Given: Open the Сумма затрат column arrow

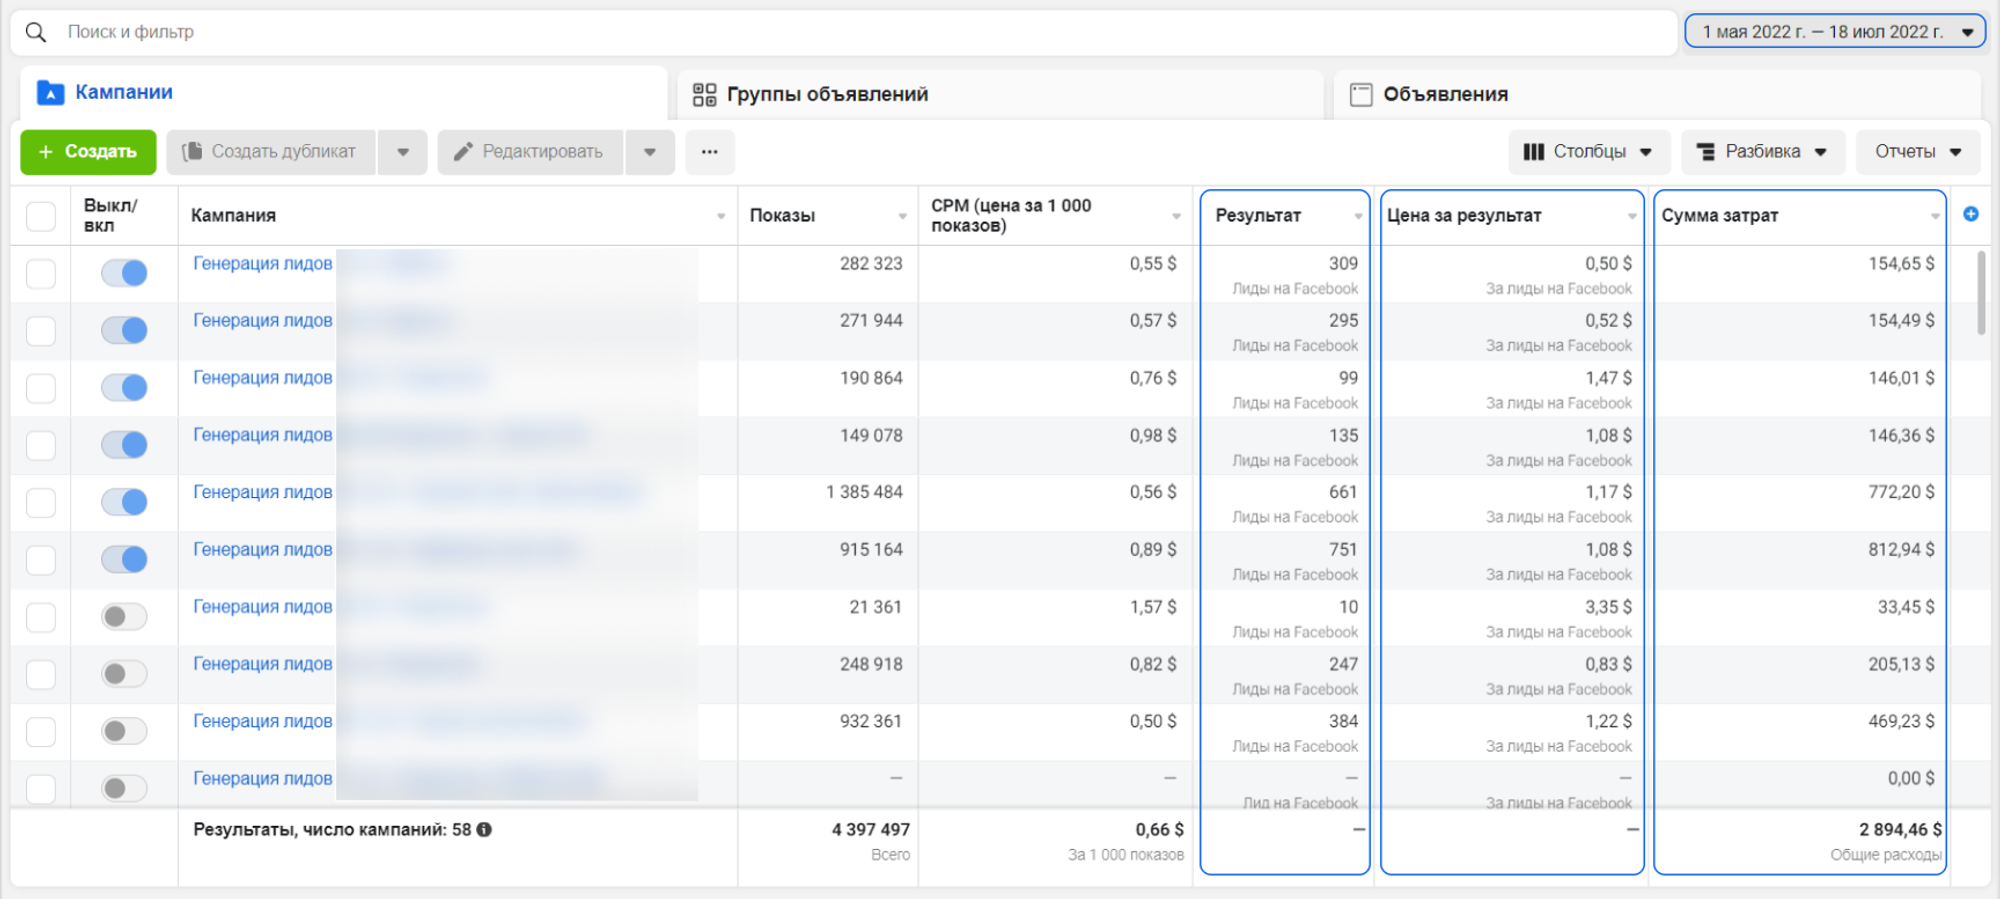Looking at the screenshot, I should point(1935,216).
